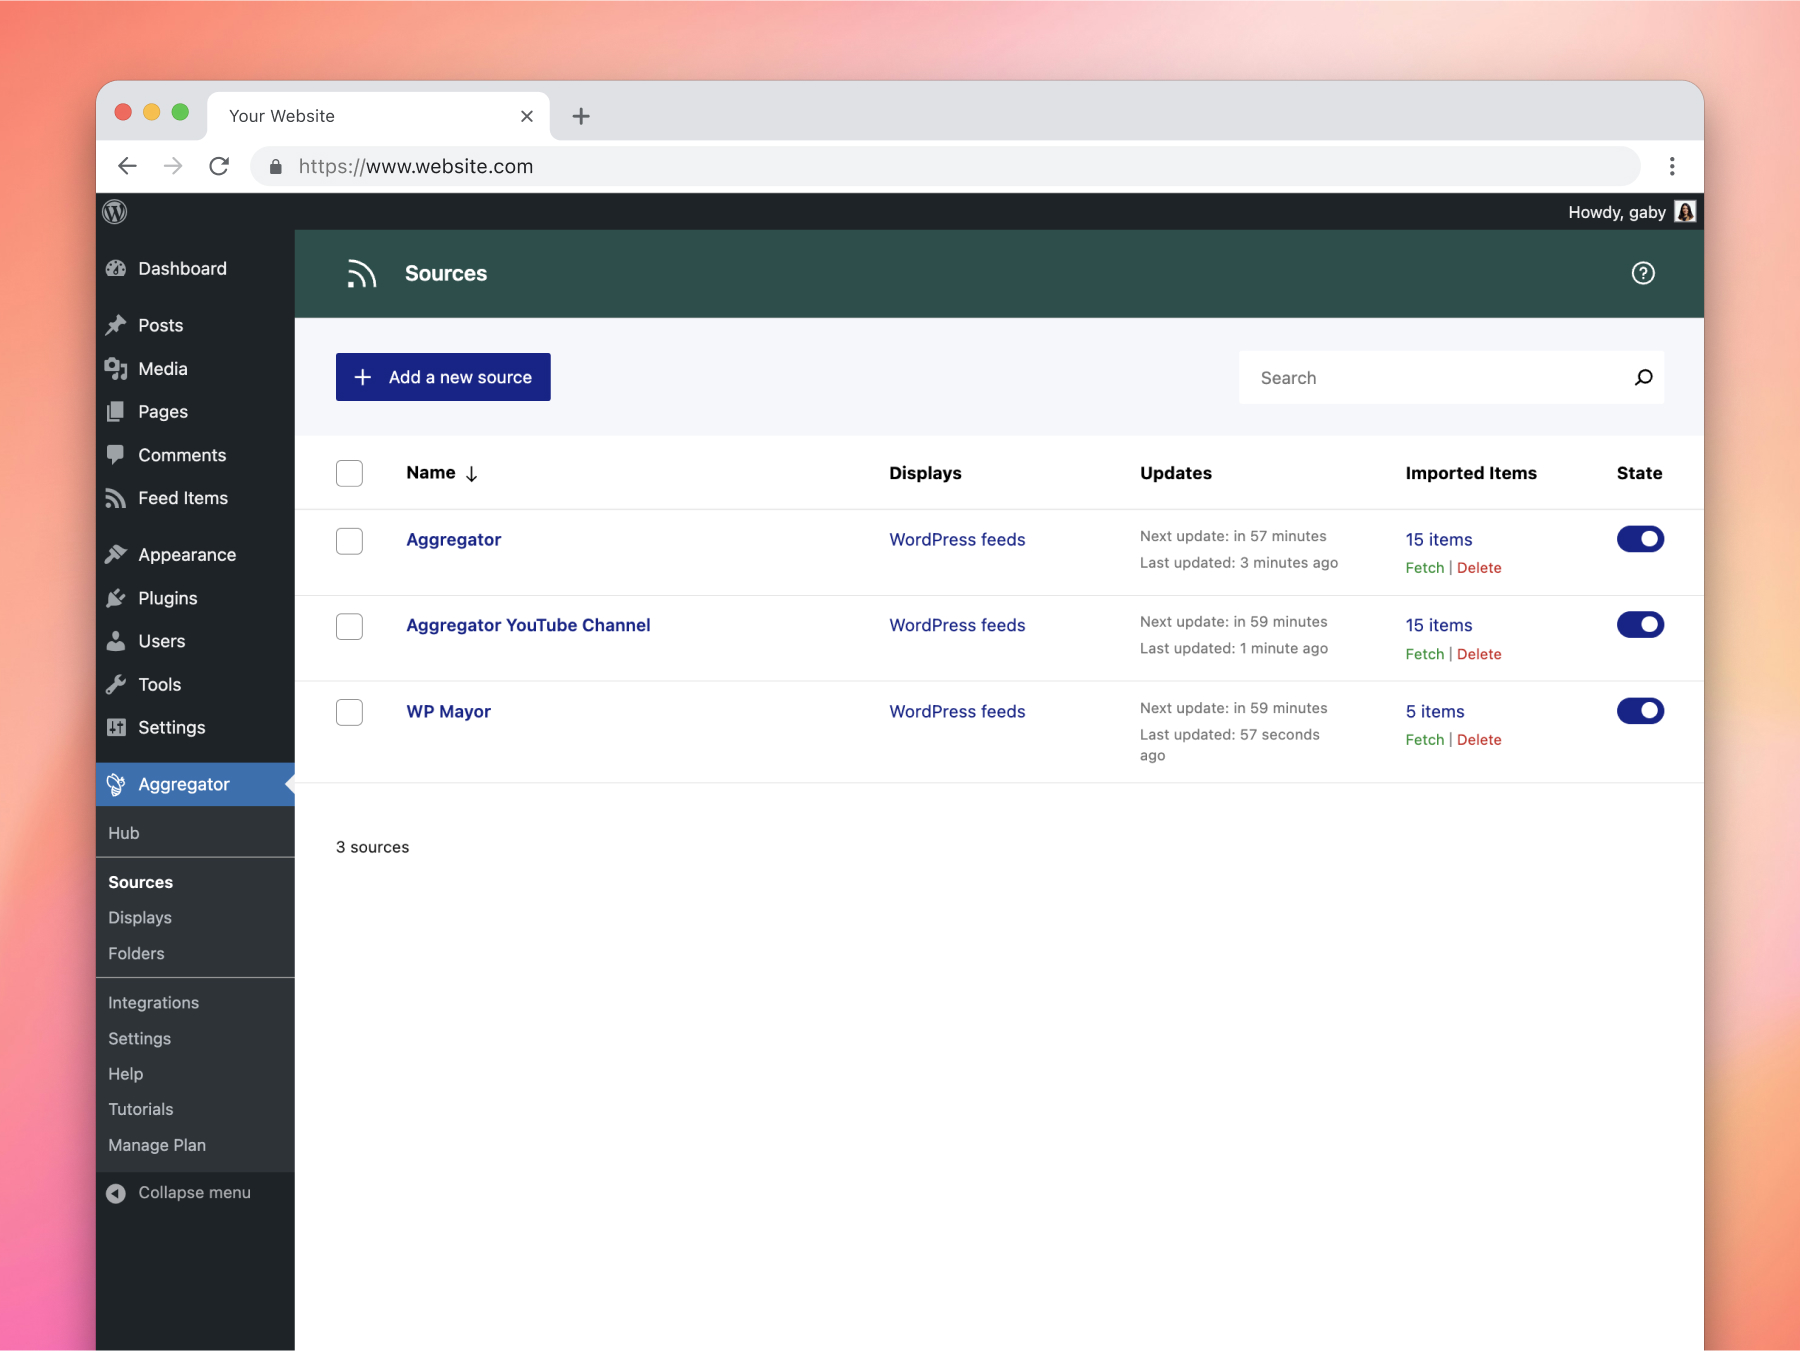Open Folders in Aggregator submenu
Viewport: 1800px width, 1351px height.
(136, 954)
